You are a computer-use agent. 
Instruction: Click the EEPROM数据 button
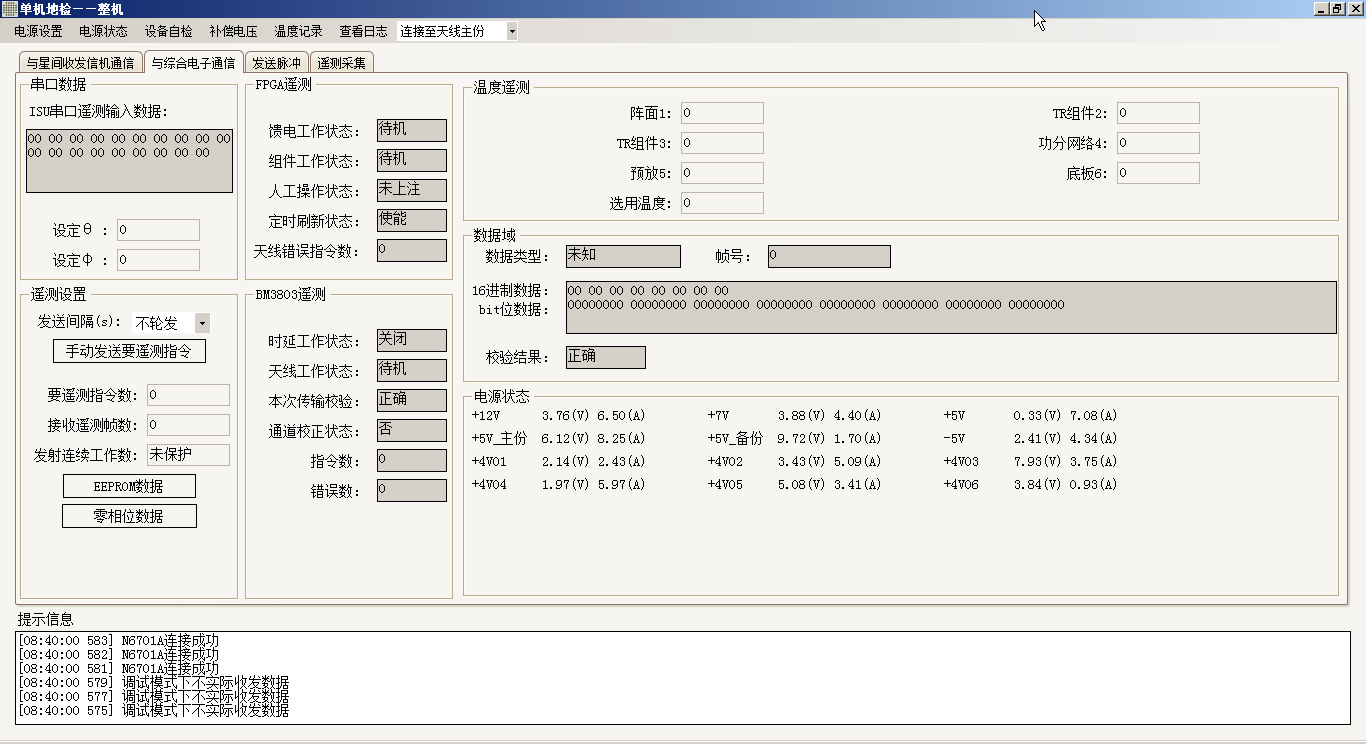click(x=129, y=486)
